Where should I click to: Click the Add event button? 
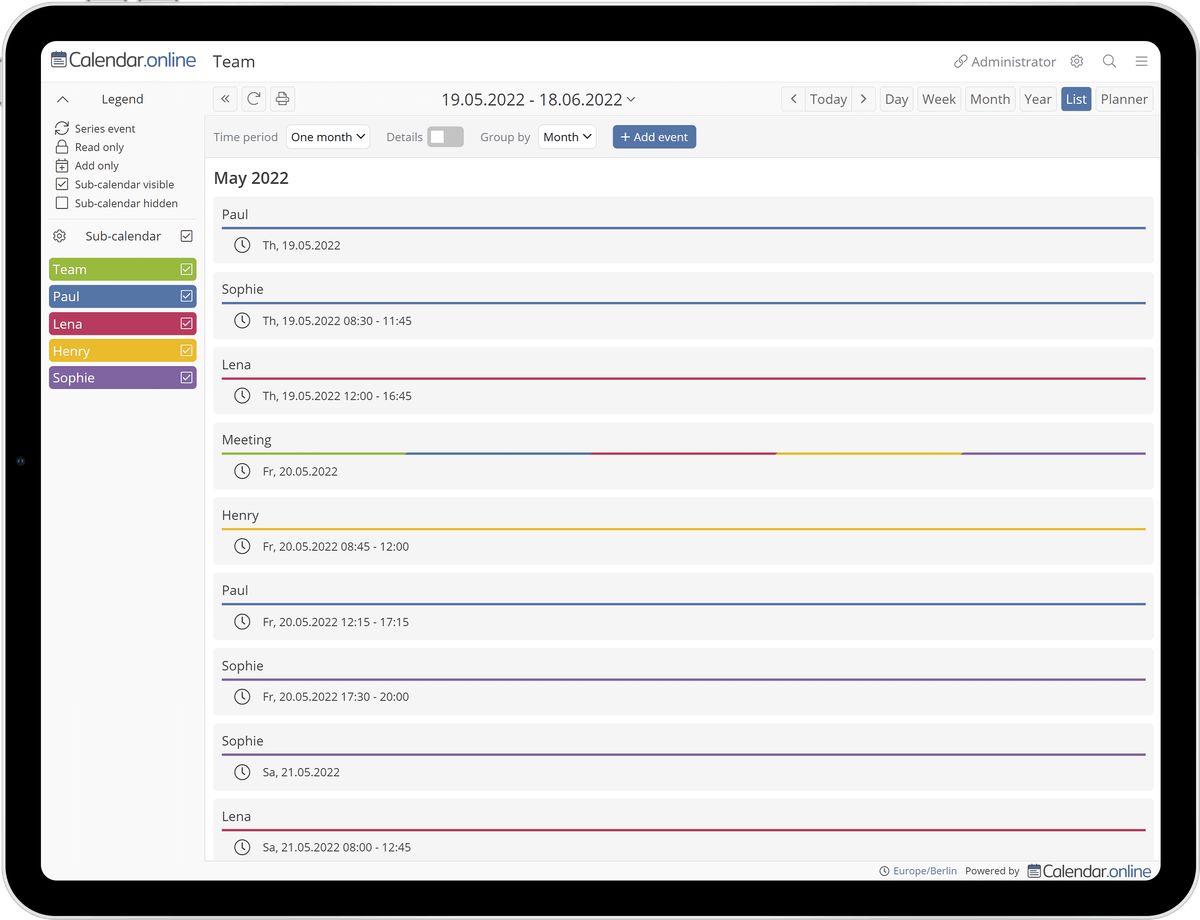tap(654, 137)
